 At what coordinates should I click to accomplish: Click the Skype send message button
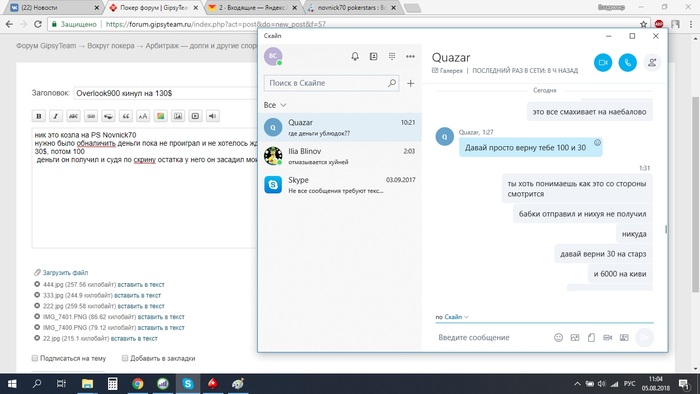[644, 338]
